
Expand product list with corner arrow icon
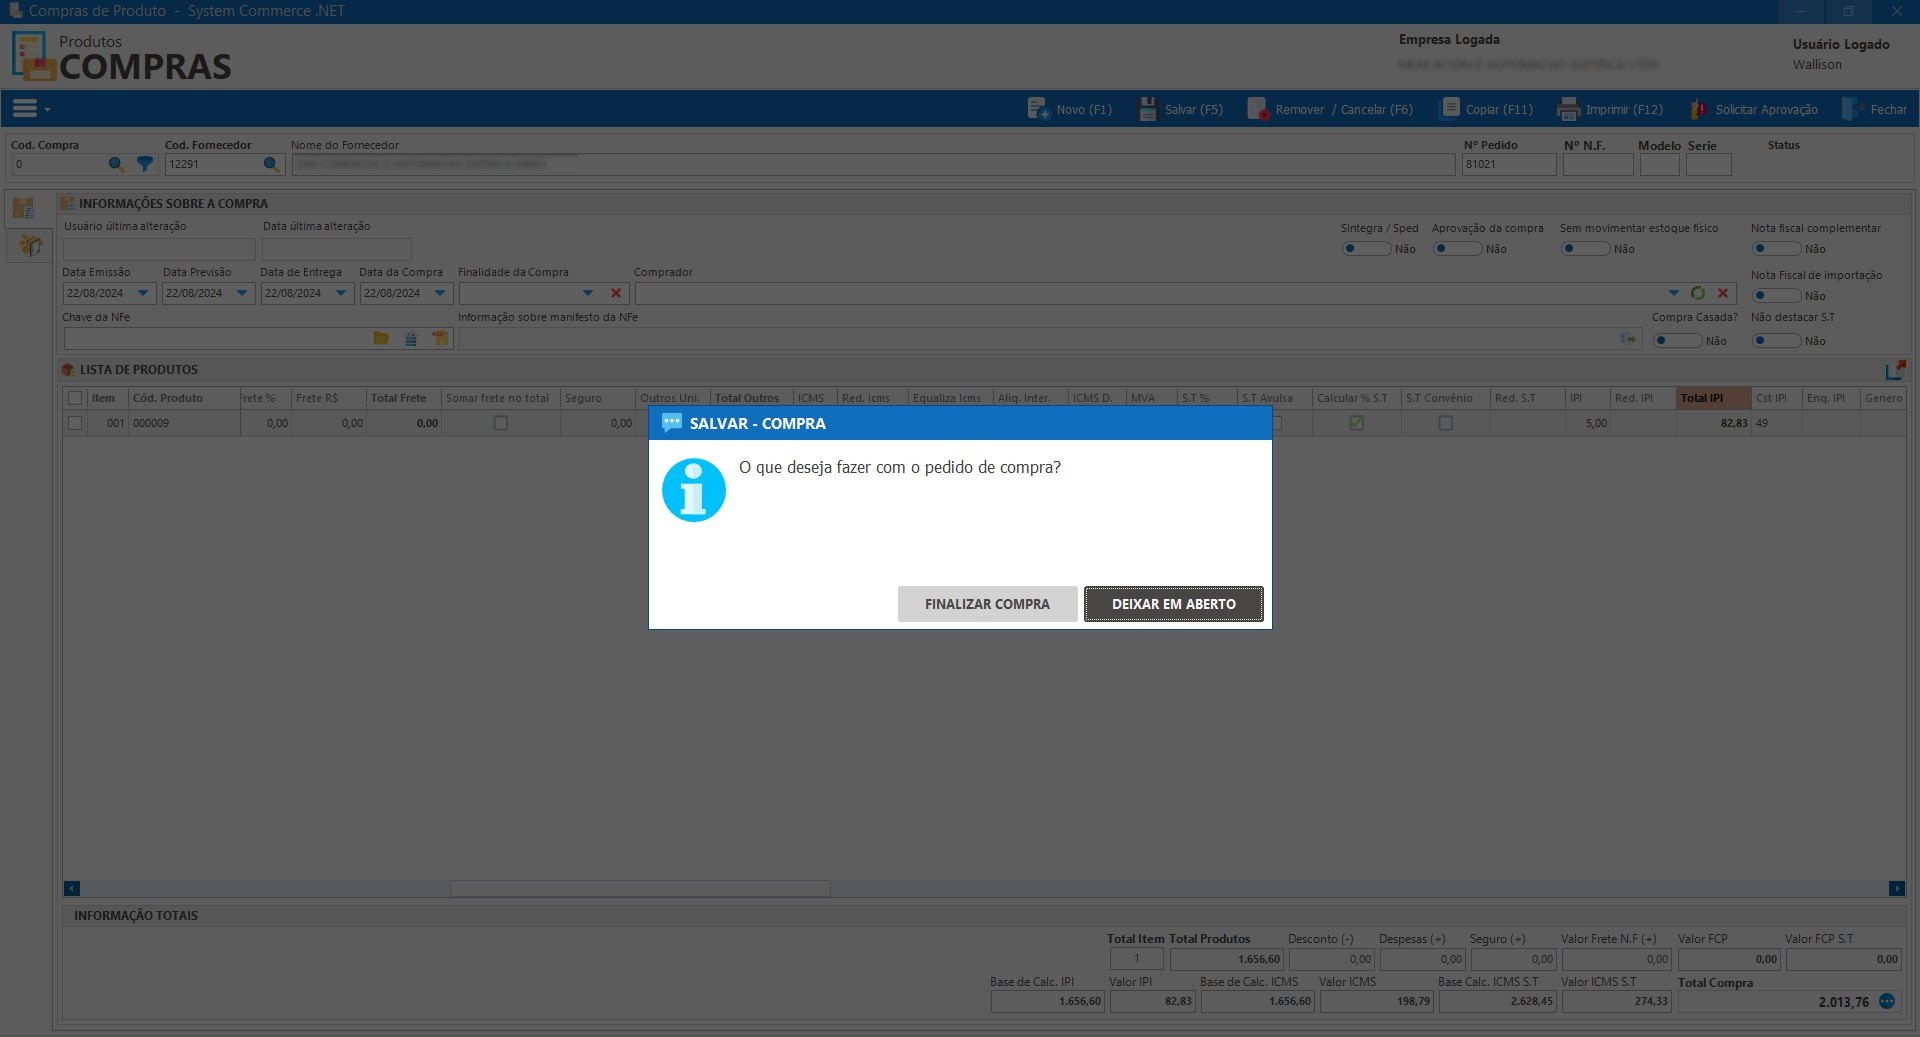click(x=1895, y=370)
